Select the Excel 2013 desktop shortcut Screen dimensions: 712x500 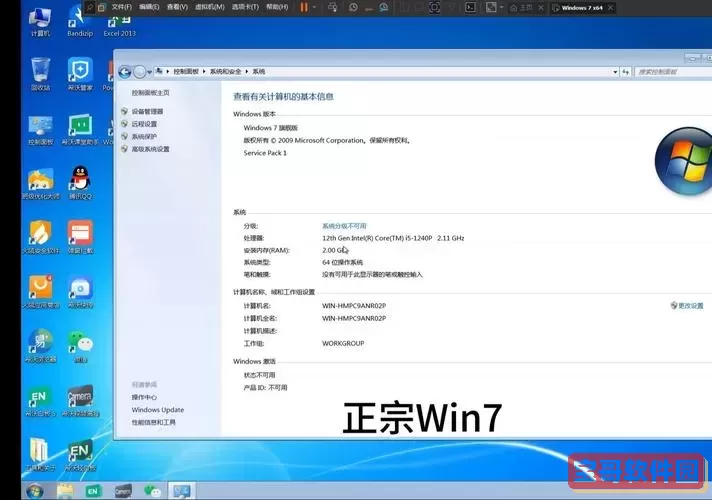pyautogui.click(x=119, y=25)
